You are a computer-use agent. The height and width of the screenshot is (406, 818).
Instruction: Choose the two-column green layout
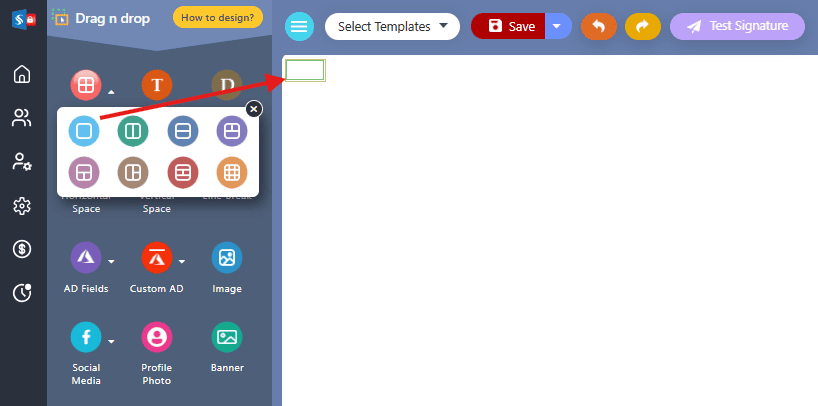click(x=133, y=131)
